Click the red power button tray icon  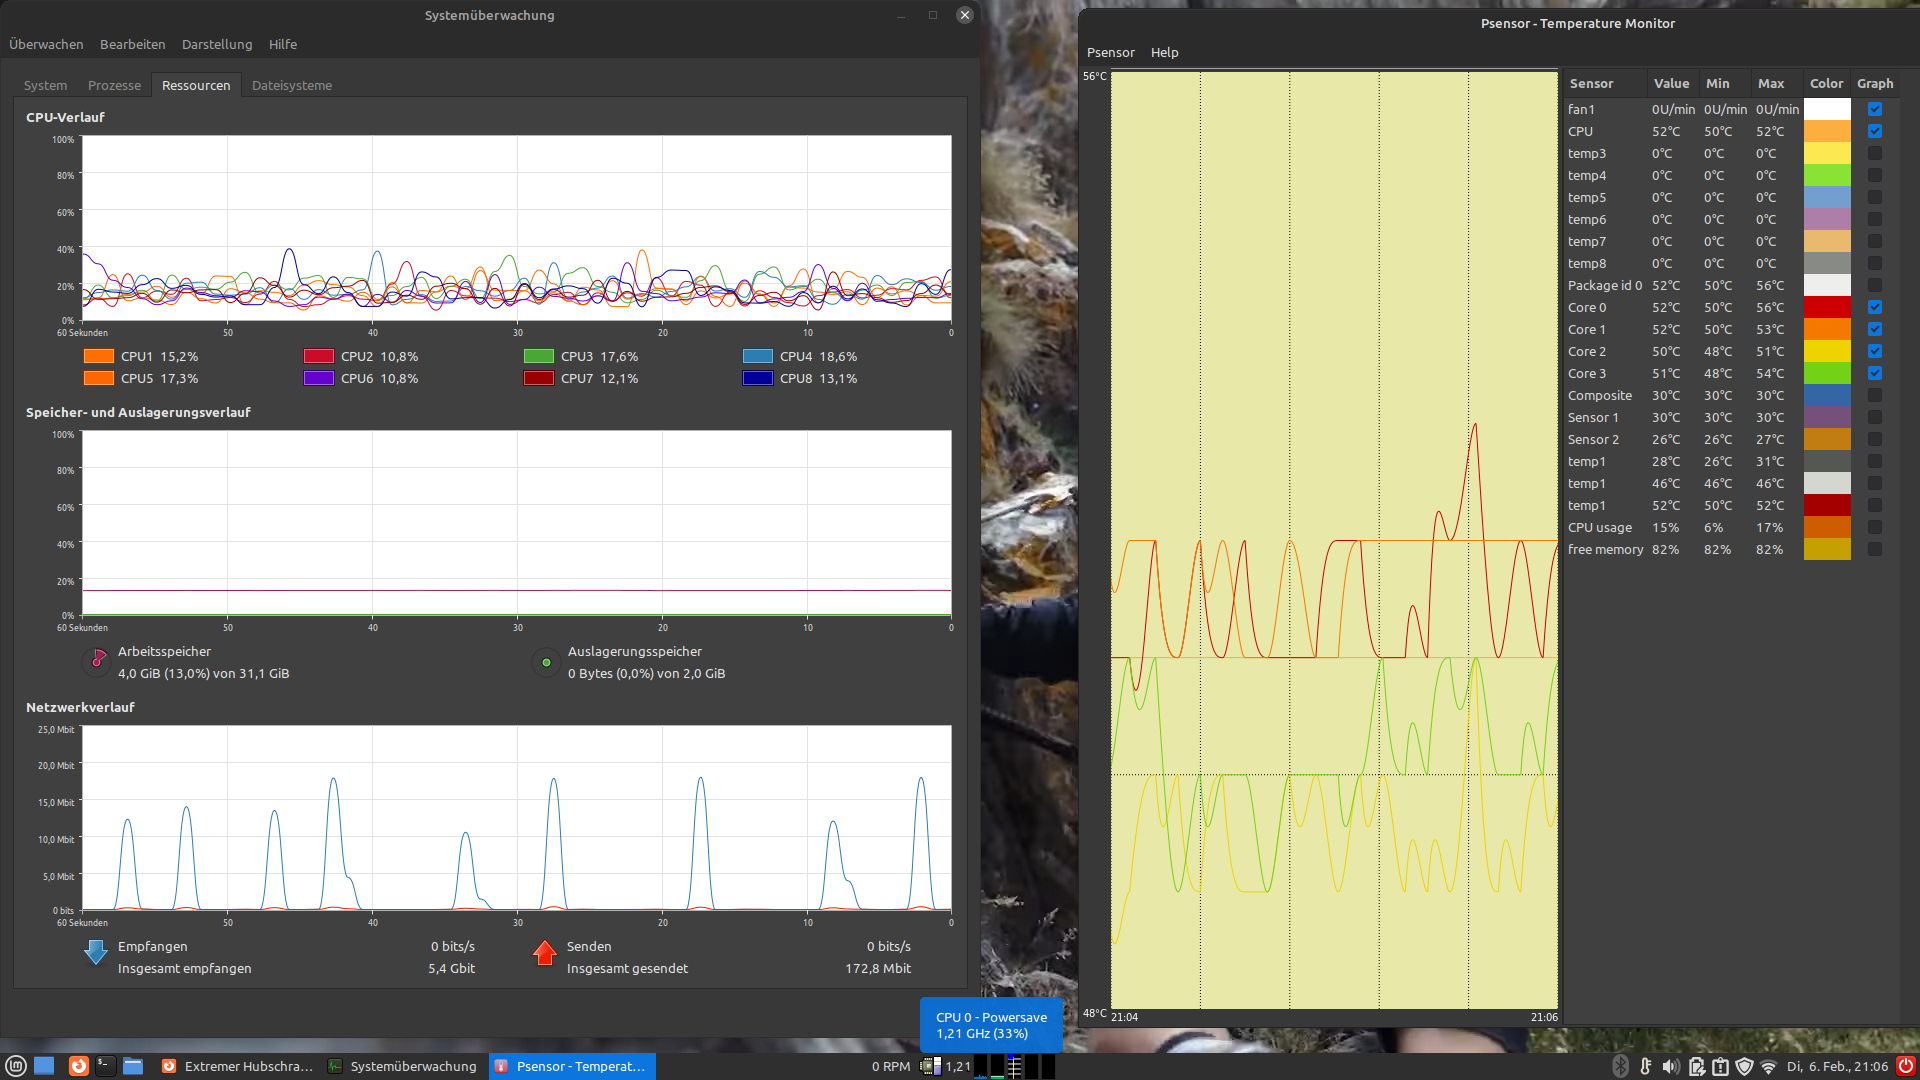1906,1066
